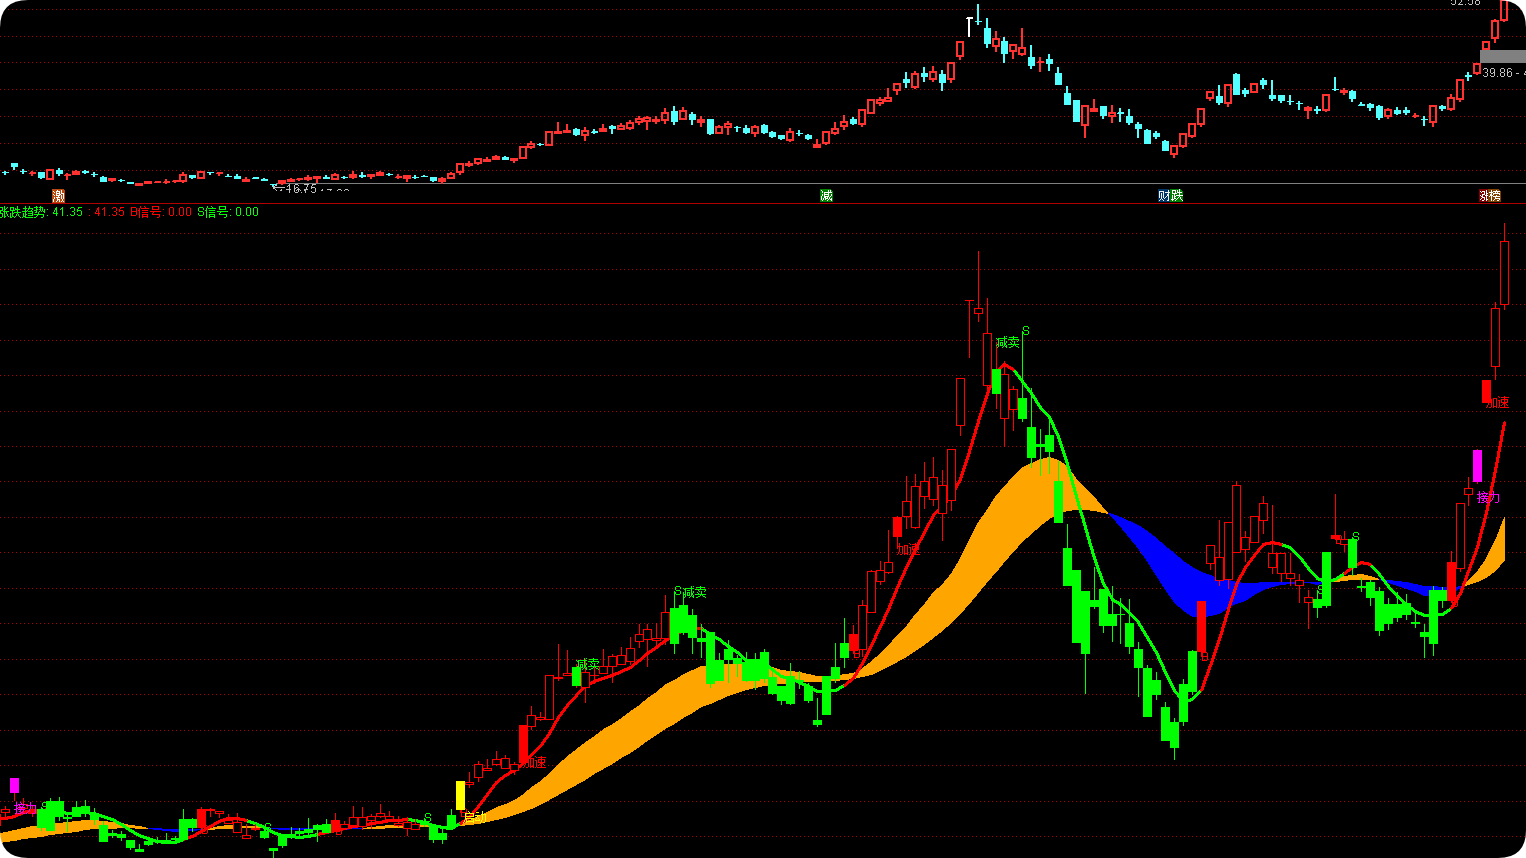This screenshot has height=858, width=1526.
Task: Open the blue 财 info marker
Action: pyautogui.click(x=1165, y=196)
